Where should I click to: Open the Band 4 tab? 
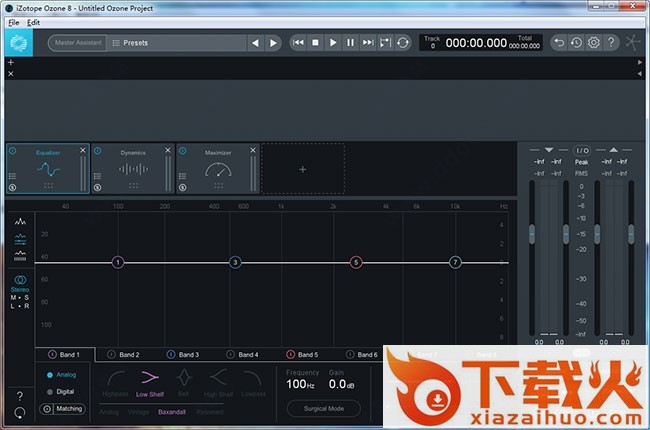click(243, 355)
